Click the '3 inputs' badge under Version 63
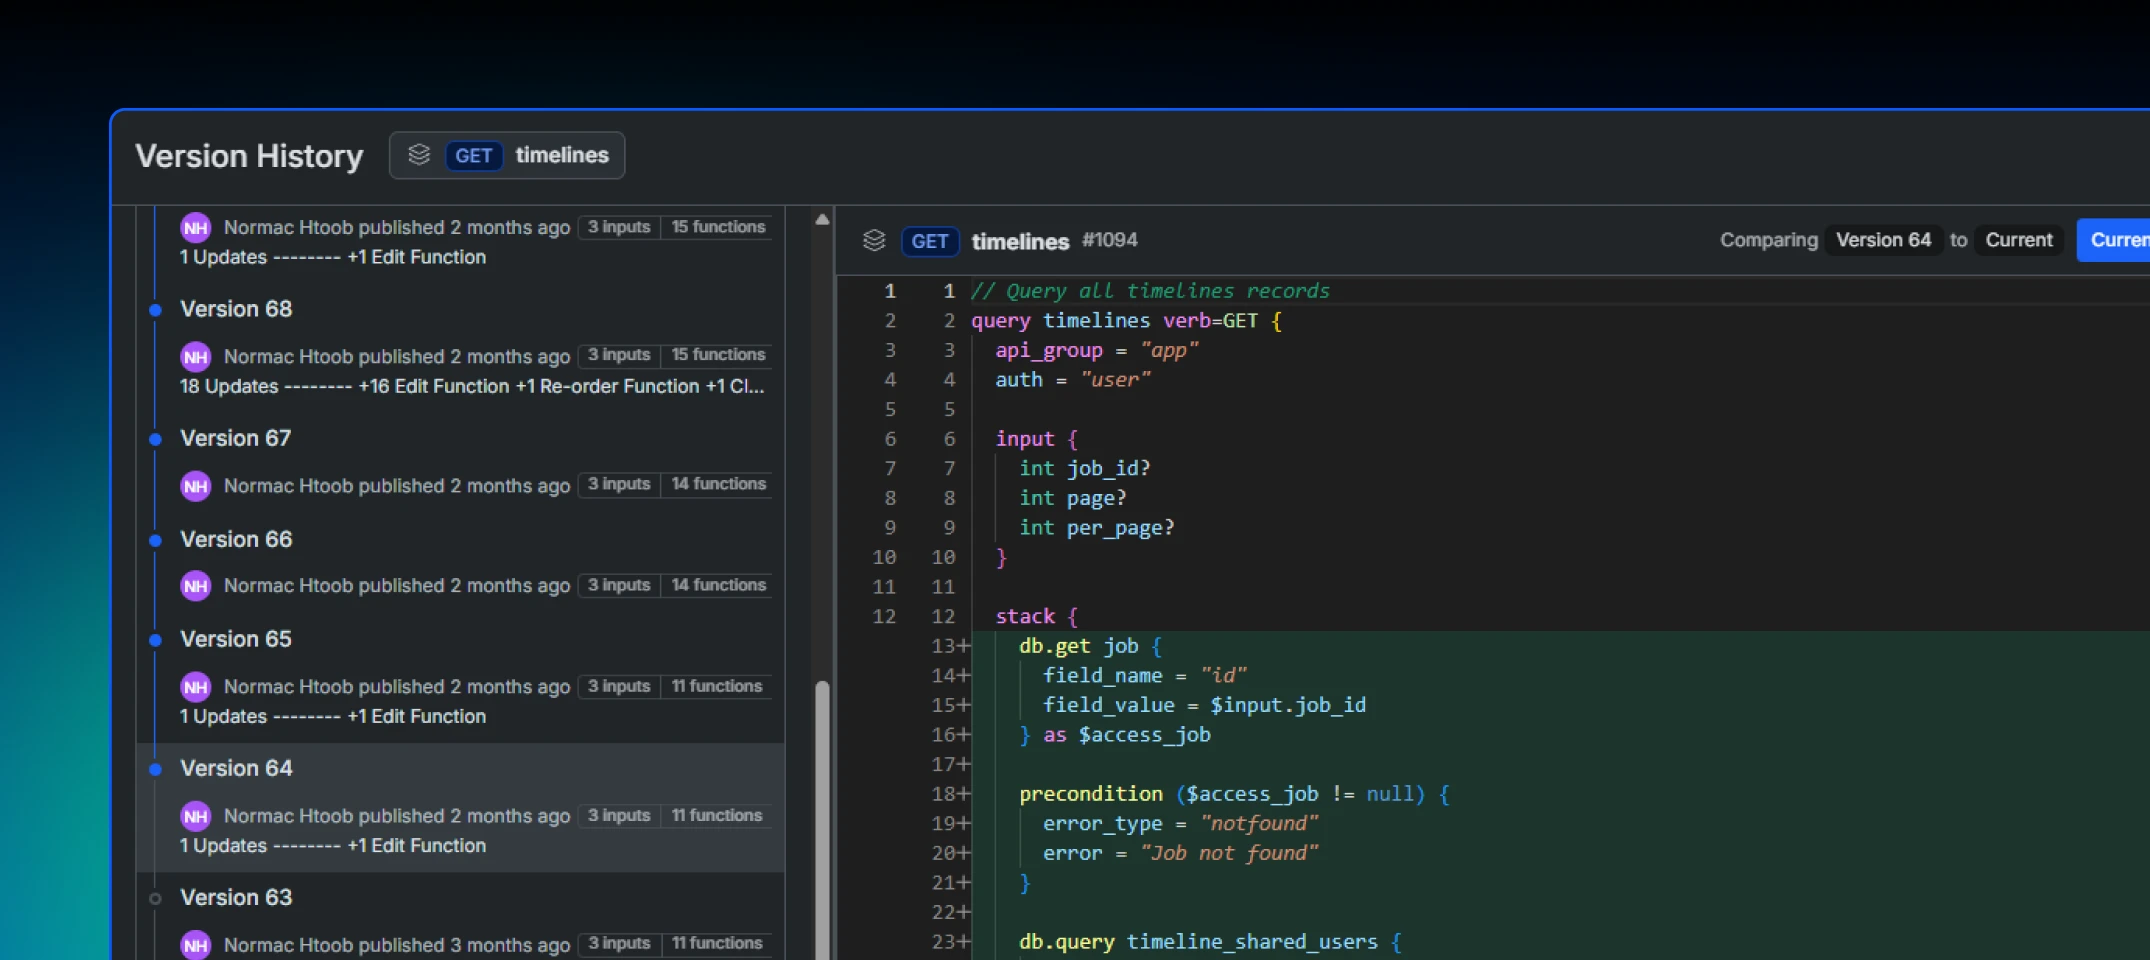The image size is (2150, 960). point(619,943)
